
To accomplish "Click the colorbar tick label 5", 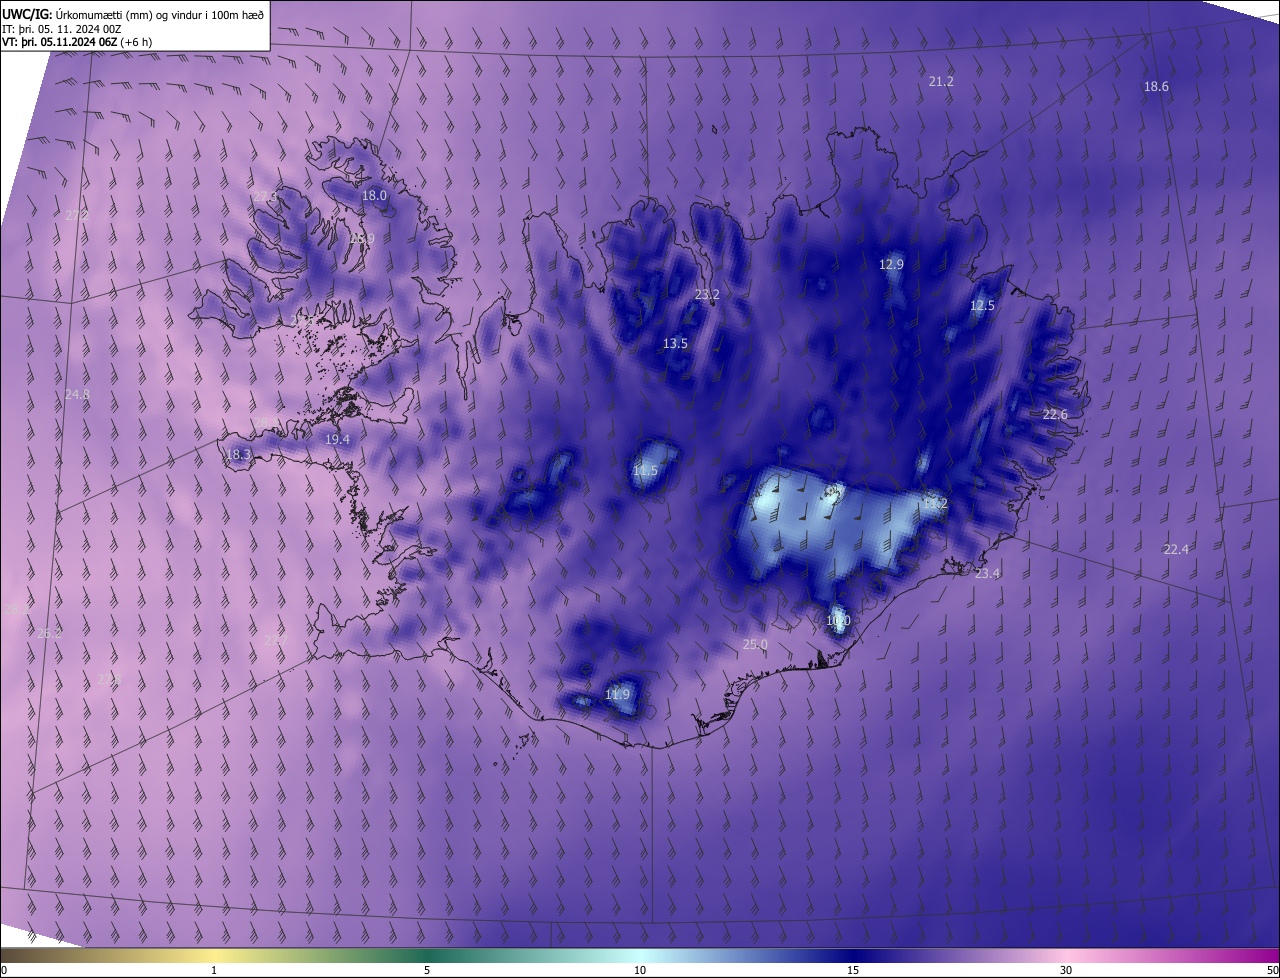I will click(x=427, y=970).
